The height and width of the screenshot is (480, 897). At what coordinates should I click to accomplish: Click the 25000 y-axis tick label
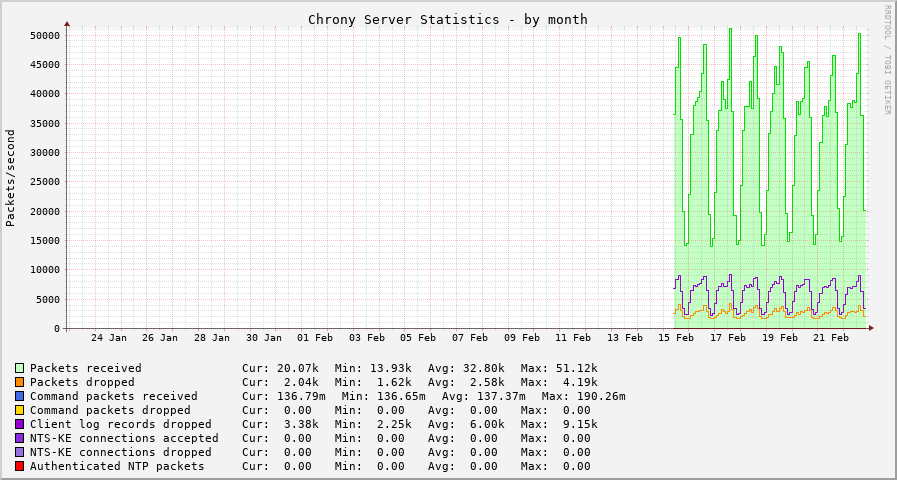(45, 182)
